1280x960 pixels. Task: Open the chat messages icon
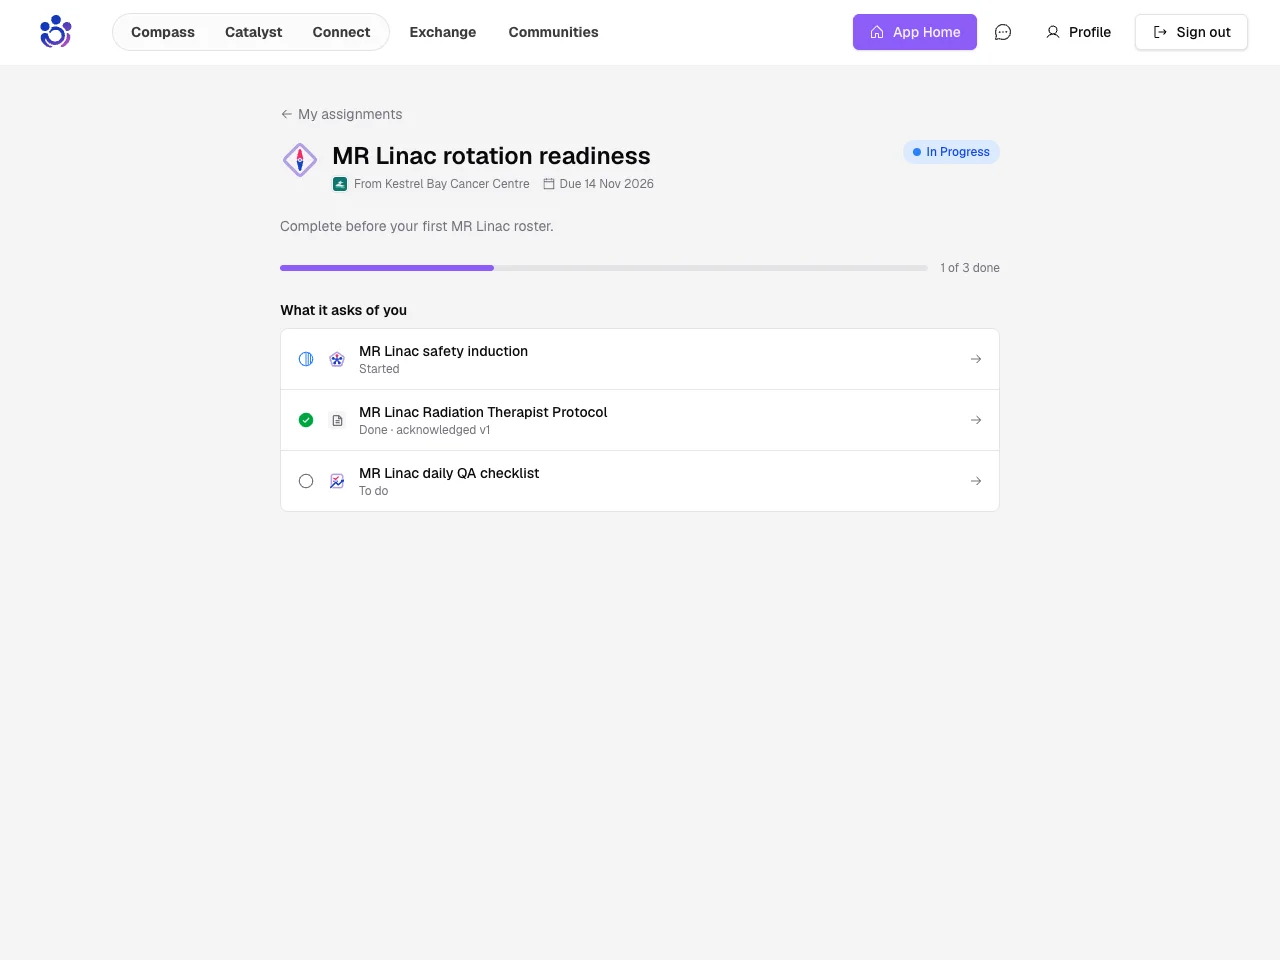1003,32
